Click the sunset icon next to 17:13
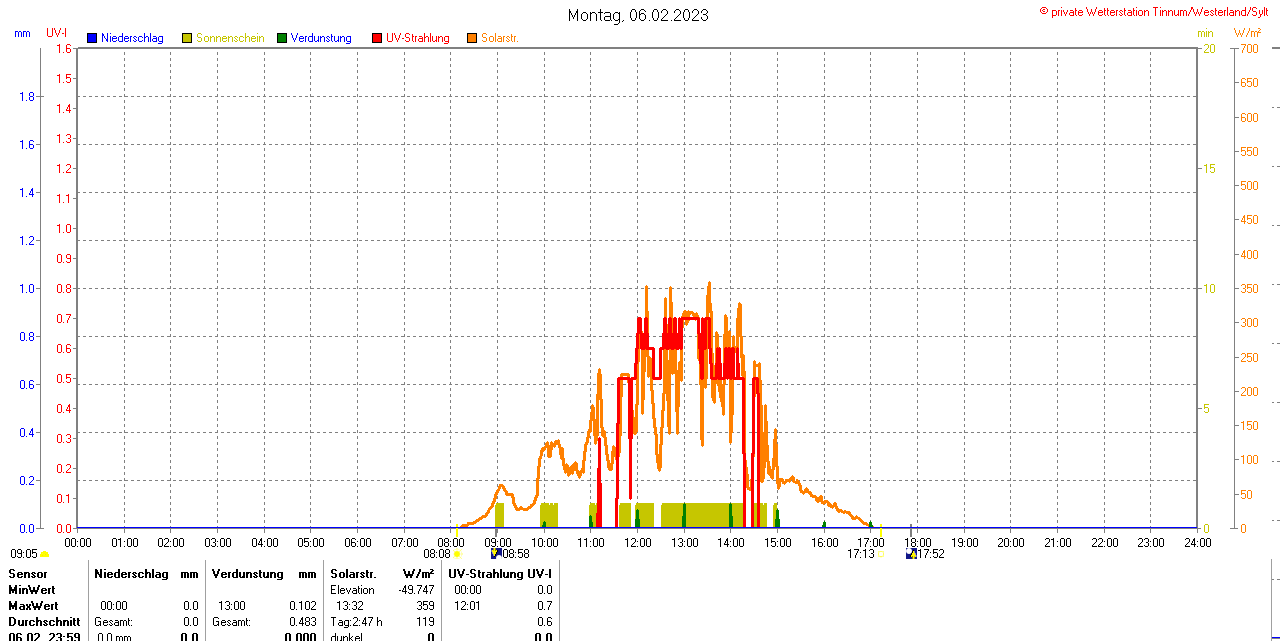Screen dimensions: 1280x641 (x=880, y=554)
